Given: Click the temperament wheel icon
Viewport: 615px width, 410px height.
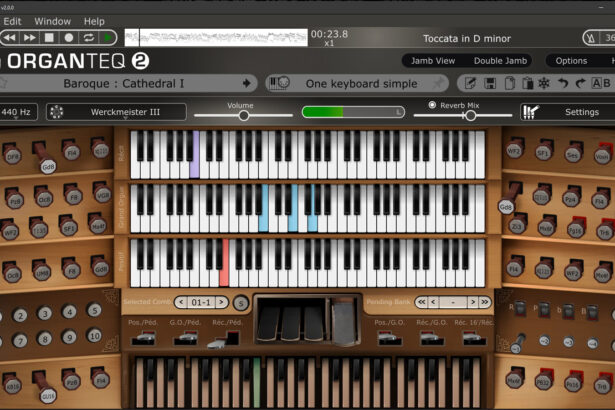Looking at the screenshot, I should point(56,112).
